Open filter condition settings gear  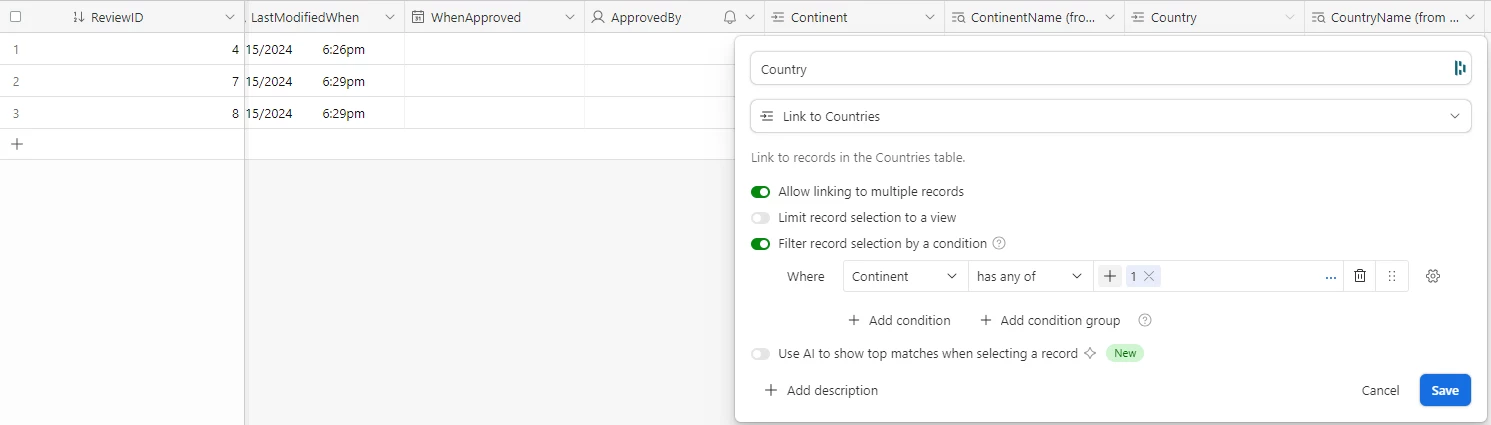[1432, 276]
